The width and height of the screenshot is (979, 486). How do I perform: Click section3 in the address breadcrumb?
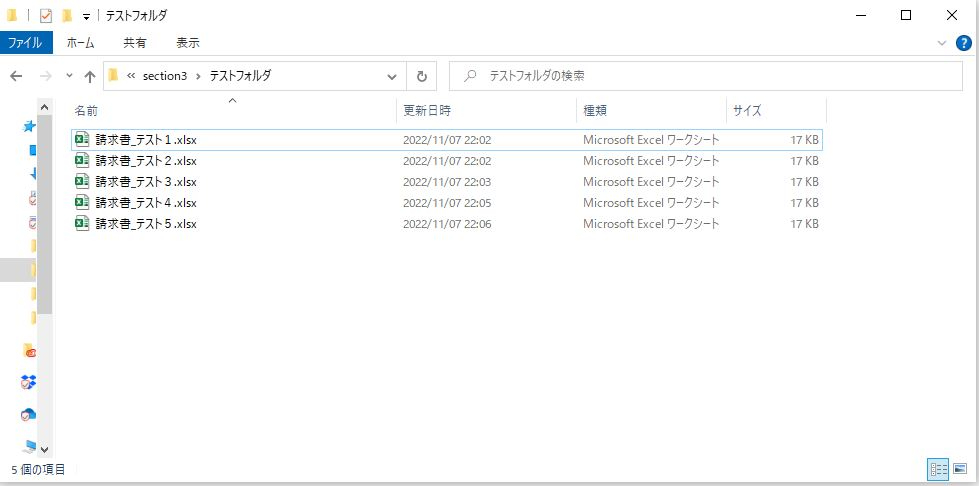click(x=164, y=76)
